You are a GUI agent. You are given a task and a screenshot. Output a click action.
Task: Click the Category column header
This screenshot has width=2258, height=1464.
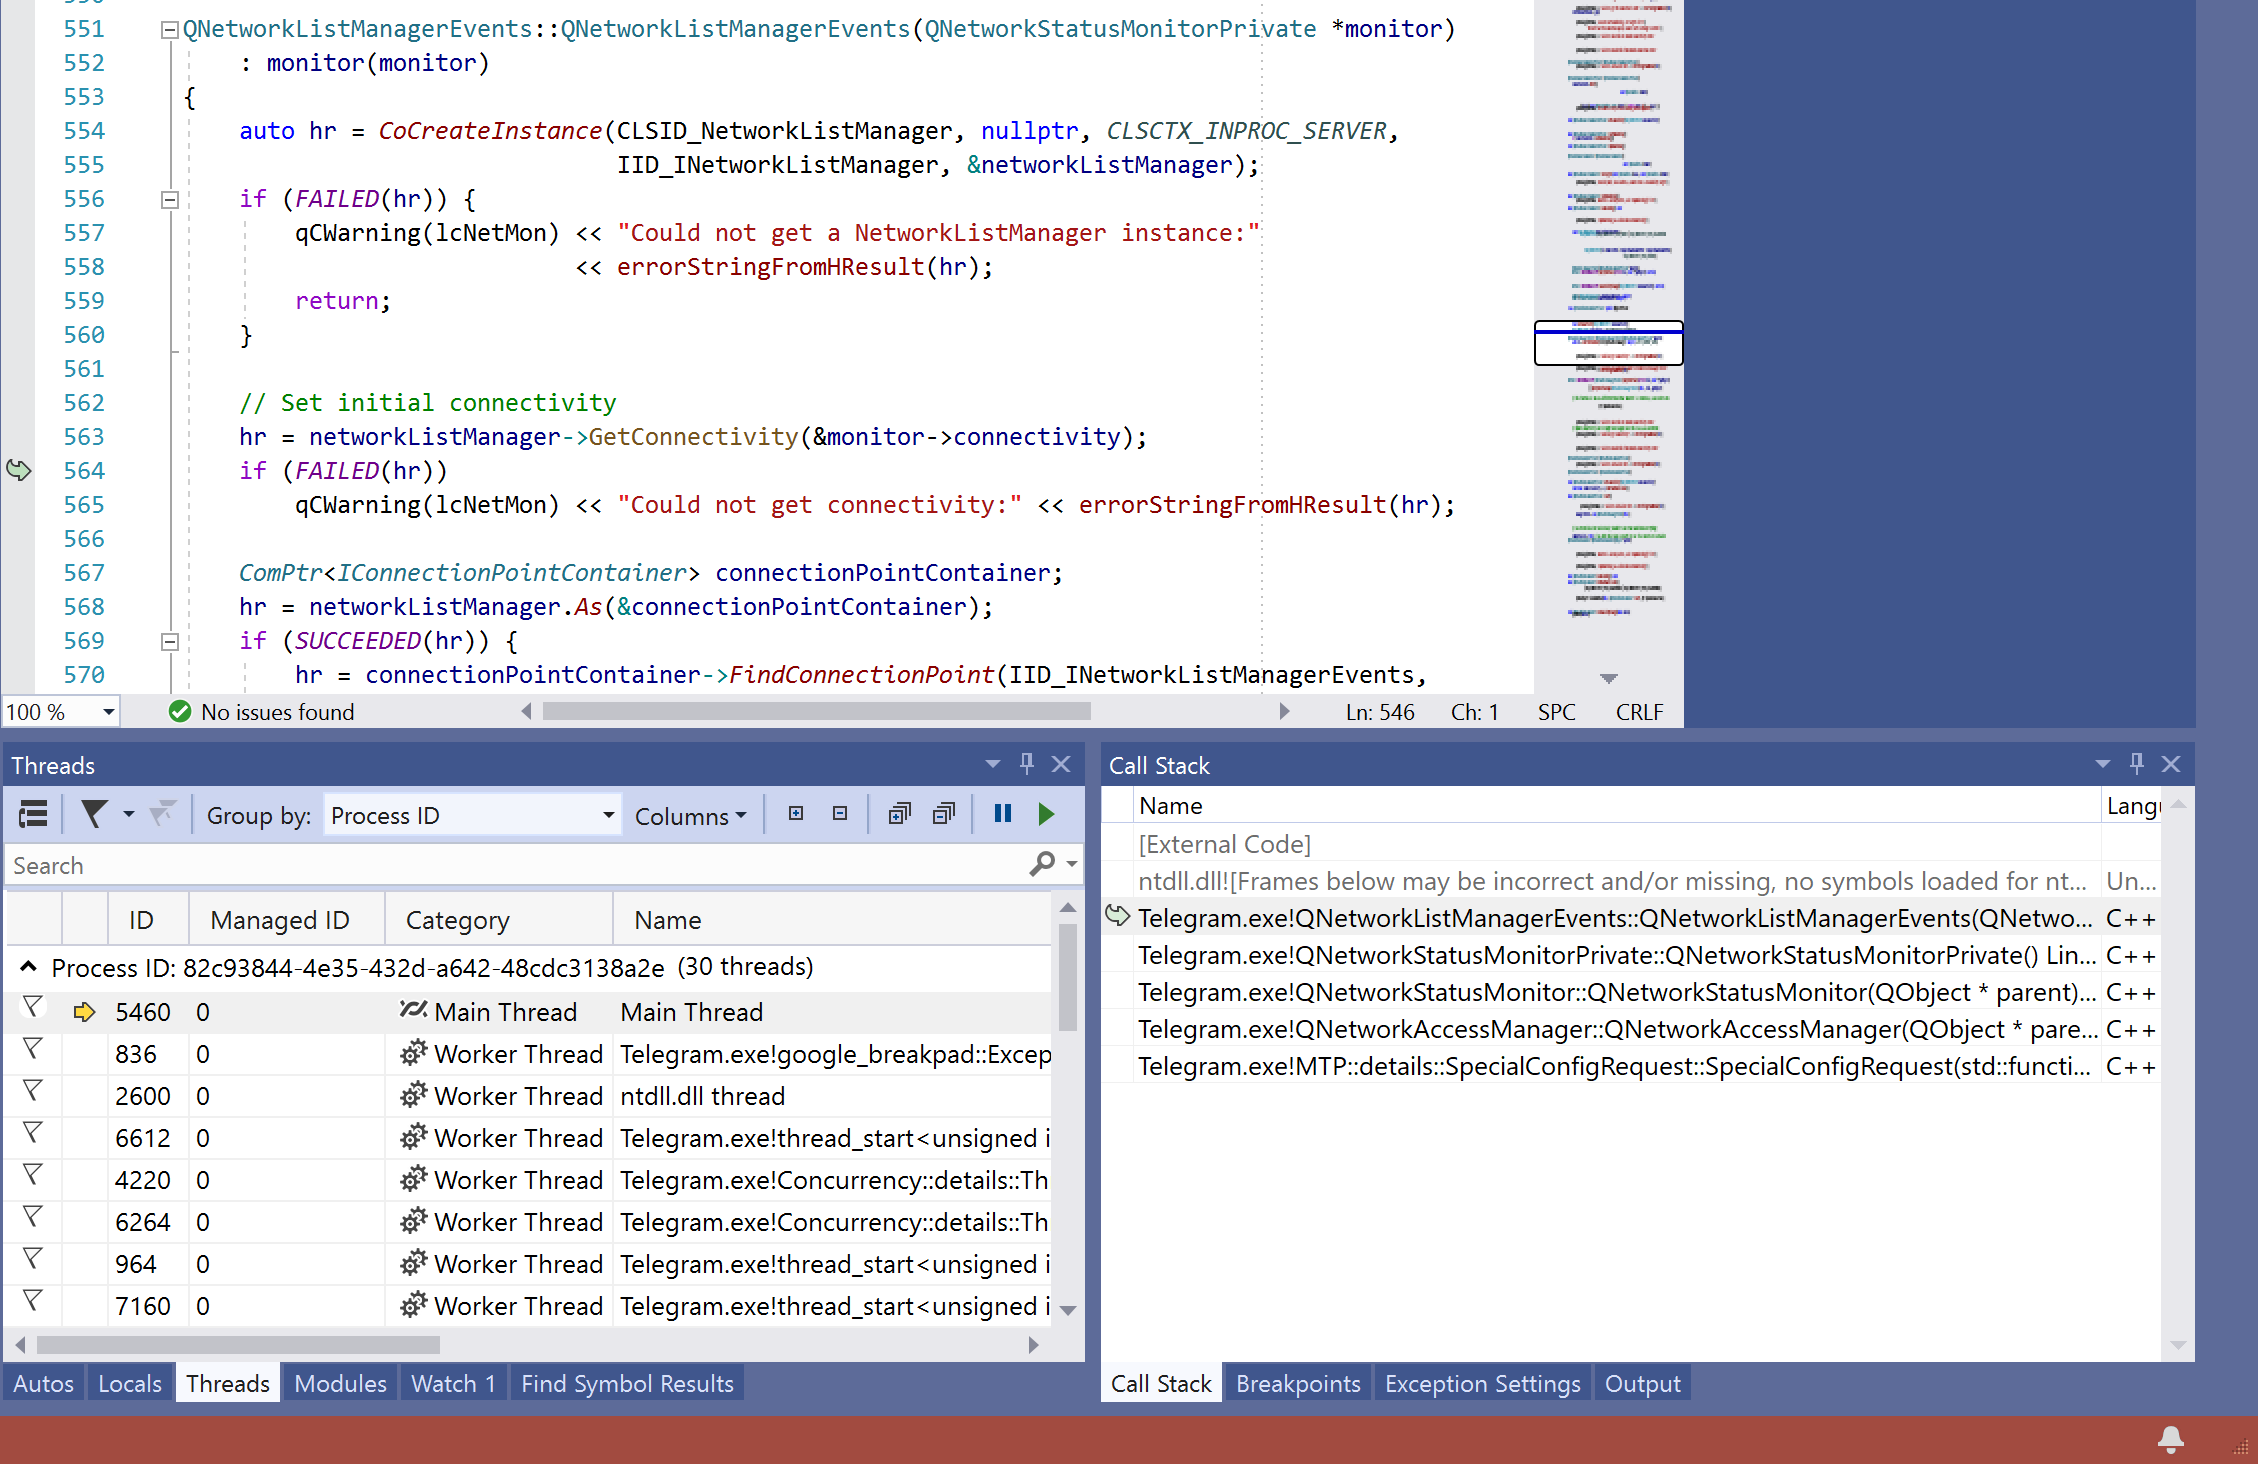tap(457, 920)
